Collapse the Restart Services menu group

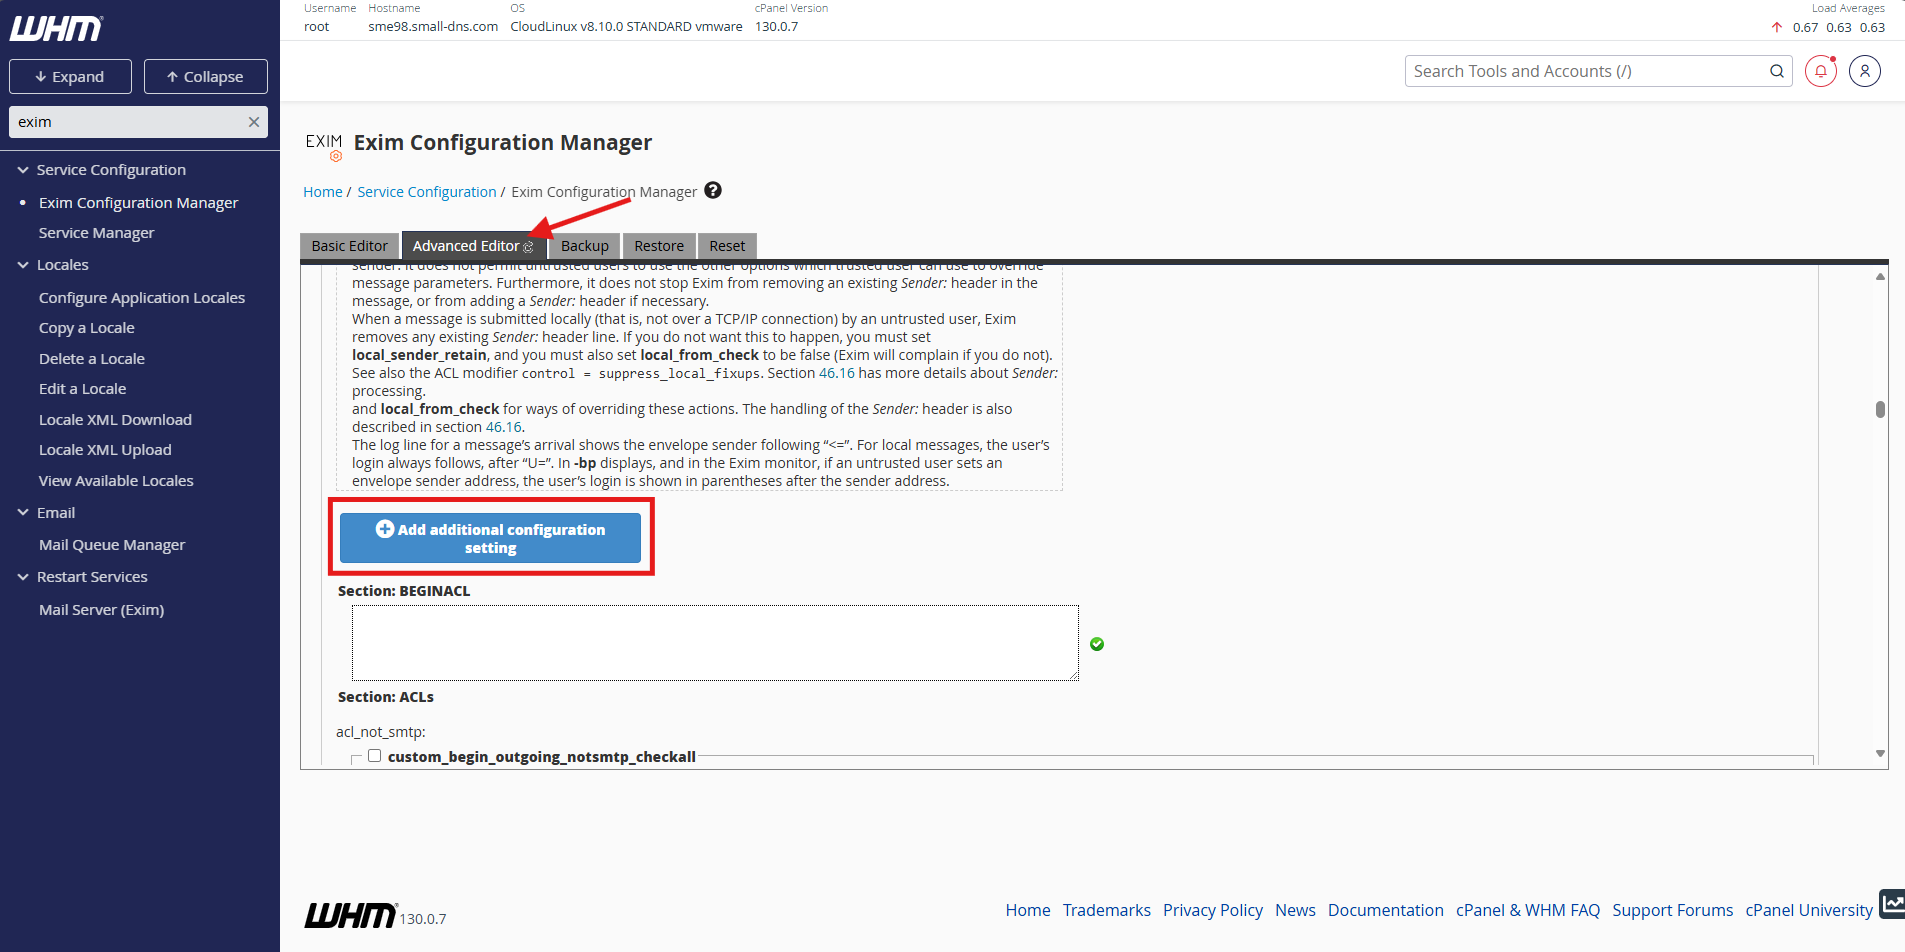click(23, 577)
